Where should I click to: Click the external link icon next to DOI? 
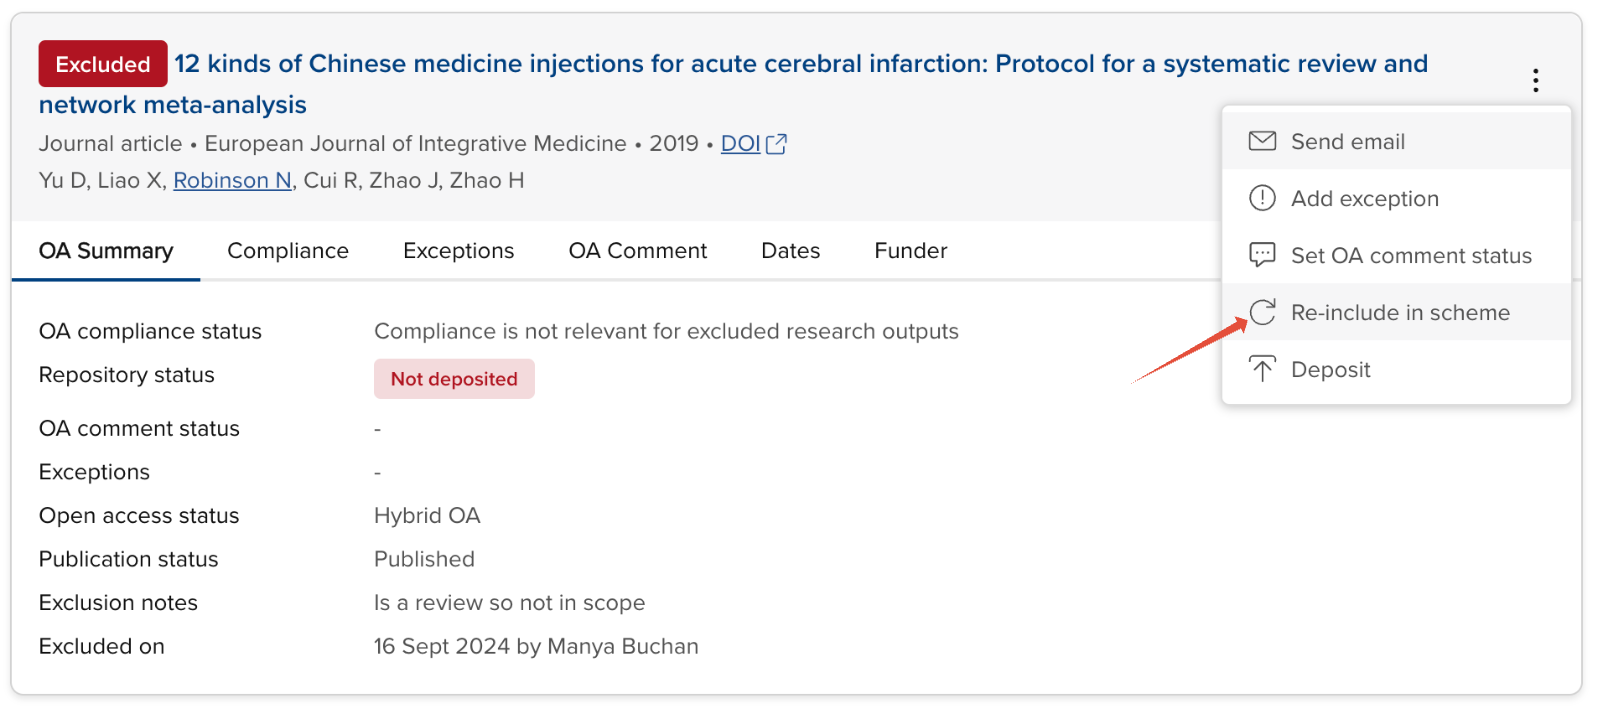pyautogui.click(x=776, y=144)
